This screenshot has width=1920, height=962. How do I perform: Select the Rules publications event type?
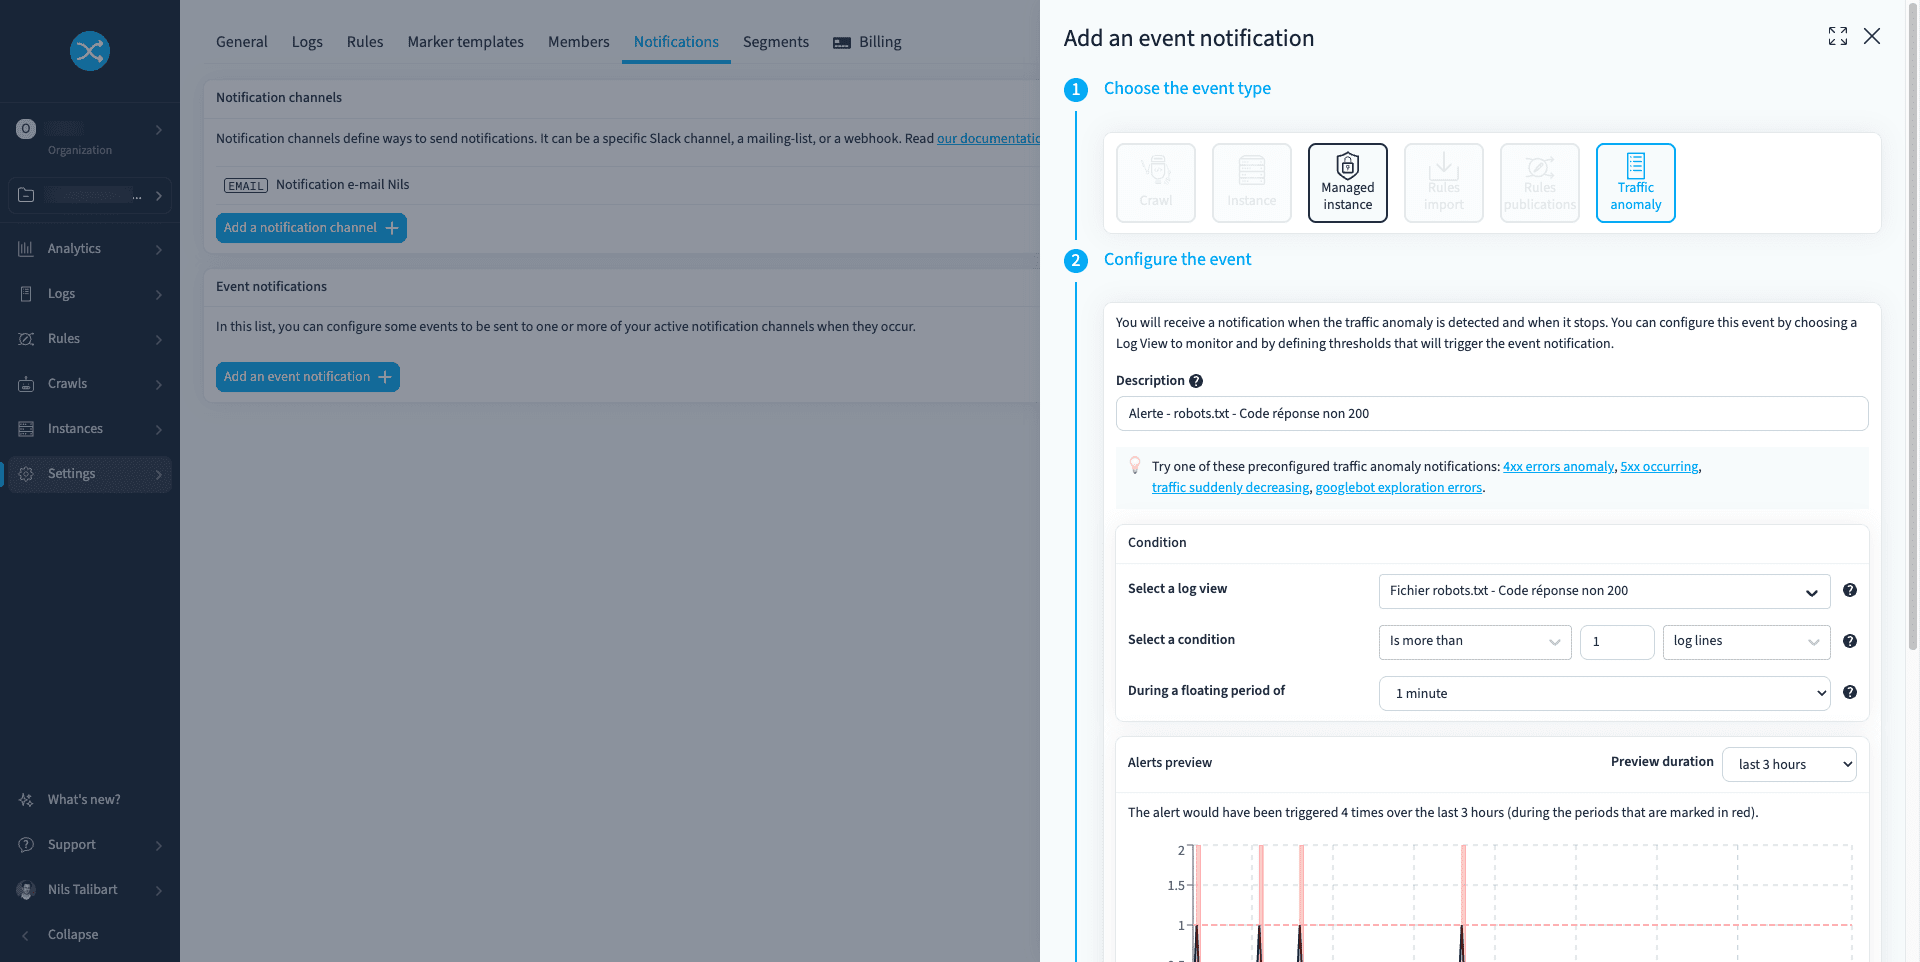pos(1540,183)
